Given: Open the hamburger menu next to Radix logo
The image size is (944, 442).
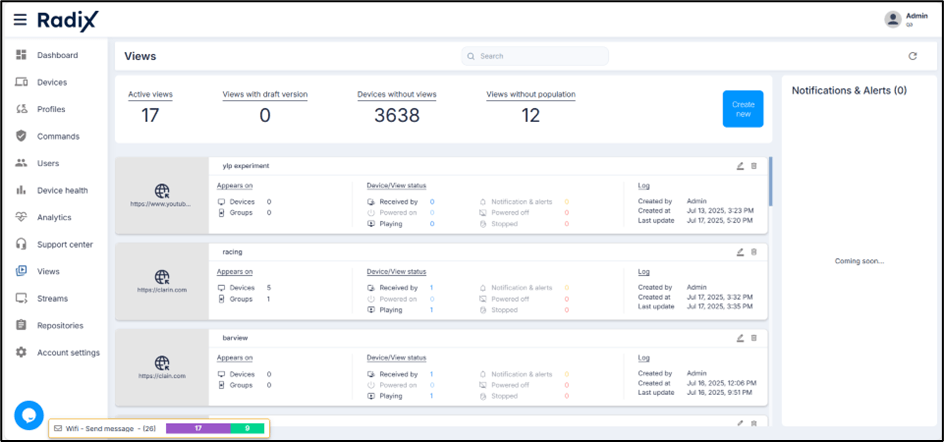Looking at the screenshot, I should 20,20.
